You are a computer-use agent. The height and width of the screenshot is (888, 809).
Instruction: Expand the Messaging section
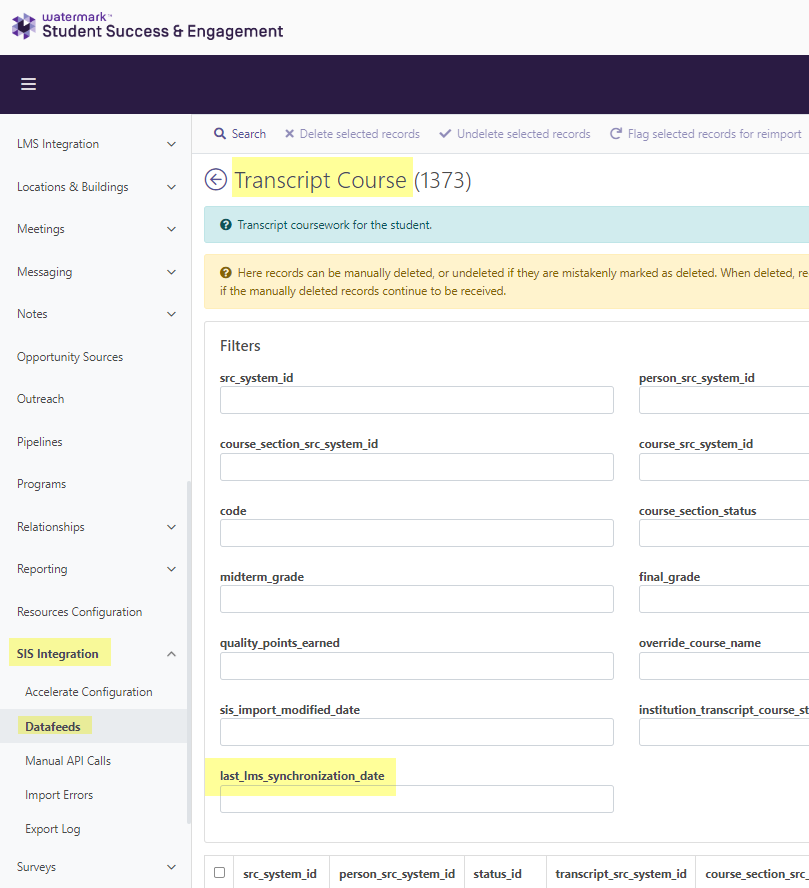[x=171, y=272]
